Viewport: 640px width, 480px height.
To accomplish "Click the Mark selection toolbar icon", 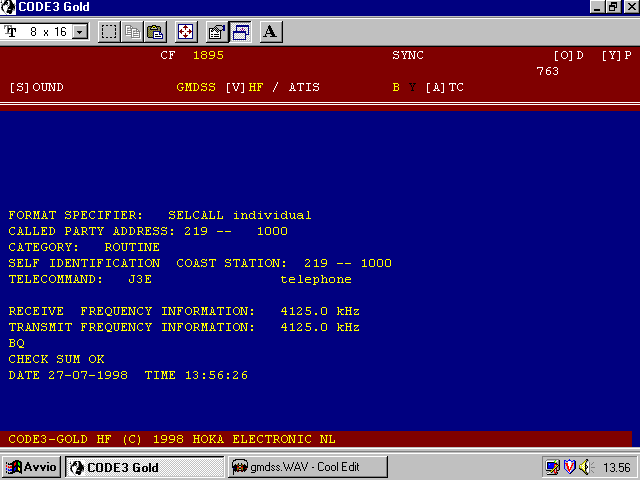I will click(109, 32).
